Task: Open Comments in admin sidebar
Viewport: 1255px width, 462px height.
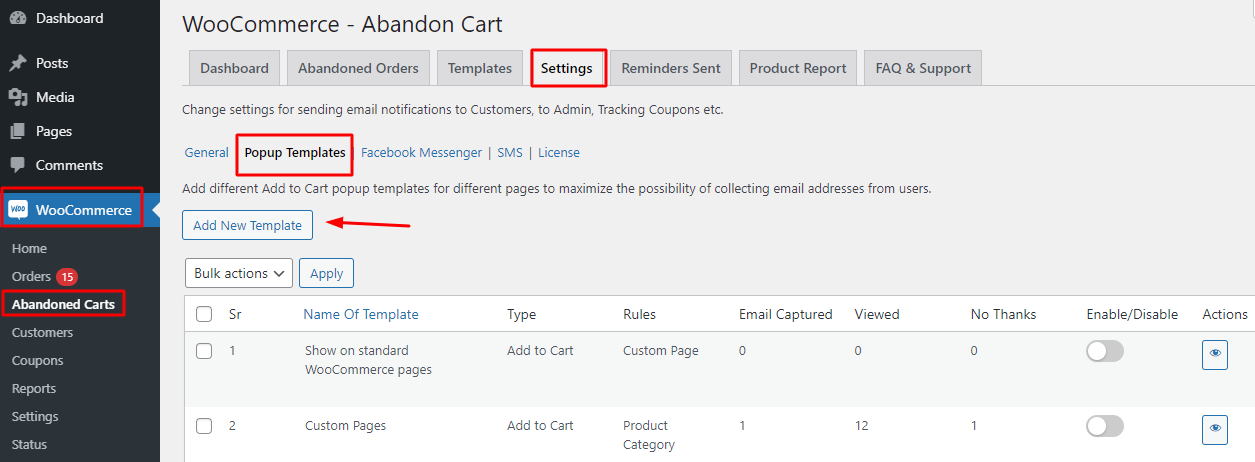Action: (69, 165)
